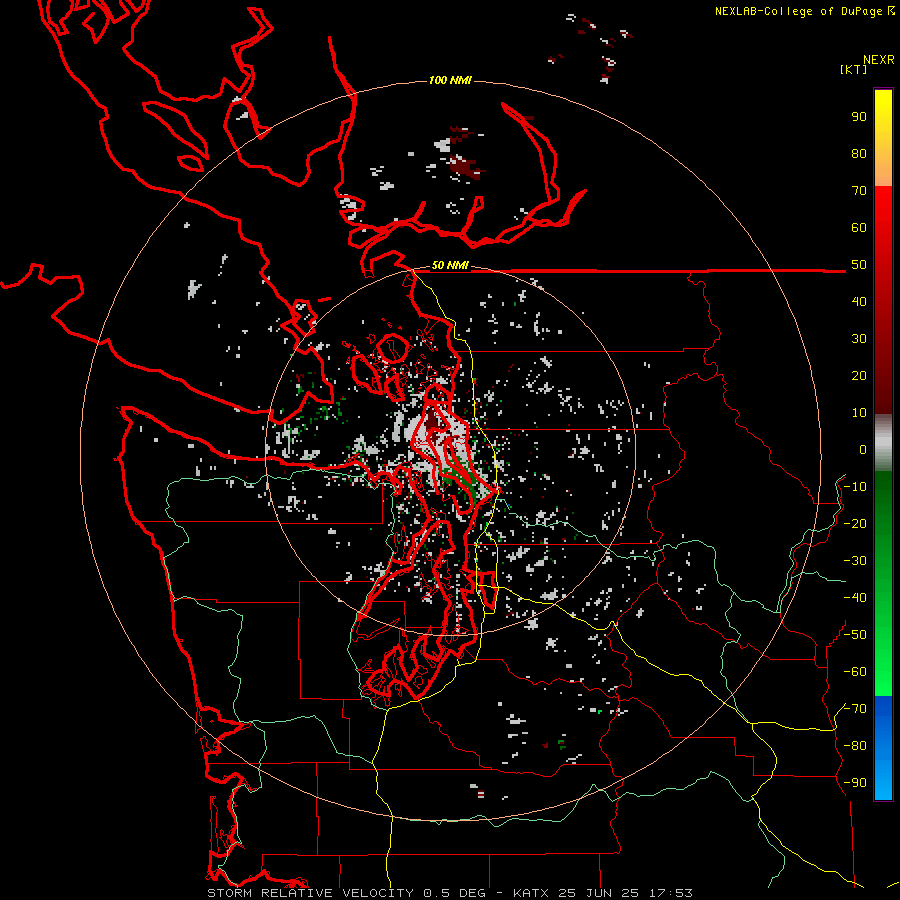Image resolution: width=900 pixels, height=900 pixels.
Task: Click the NEXR label above the color scale
Action: coord(879,60)
